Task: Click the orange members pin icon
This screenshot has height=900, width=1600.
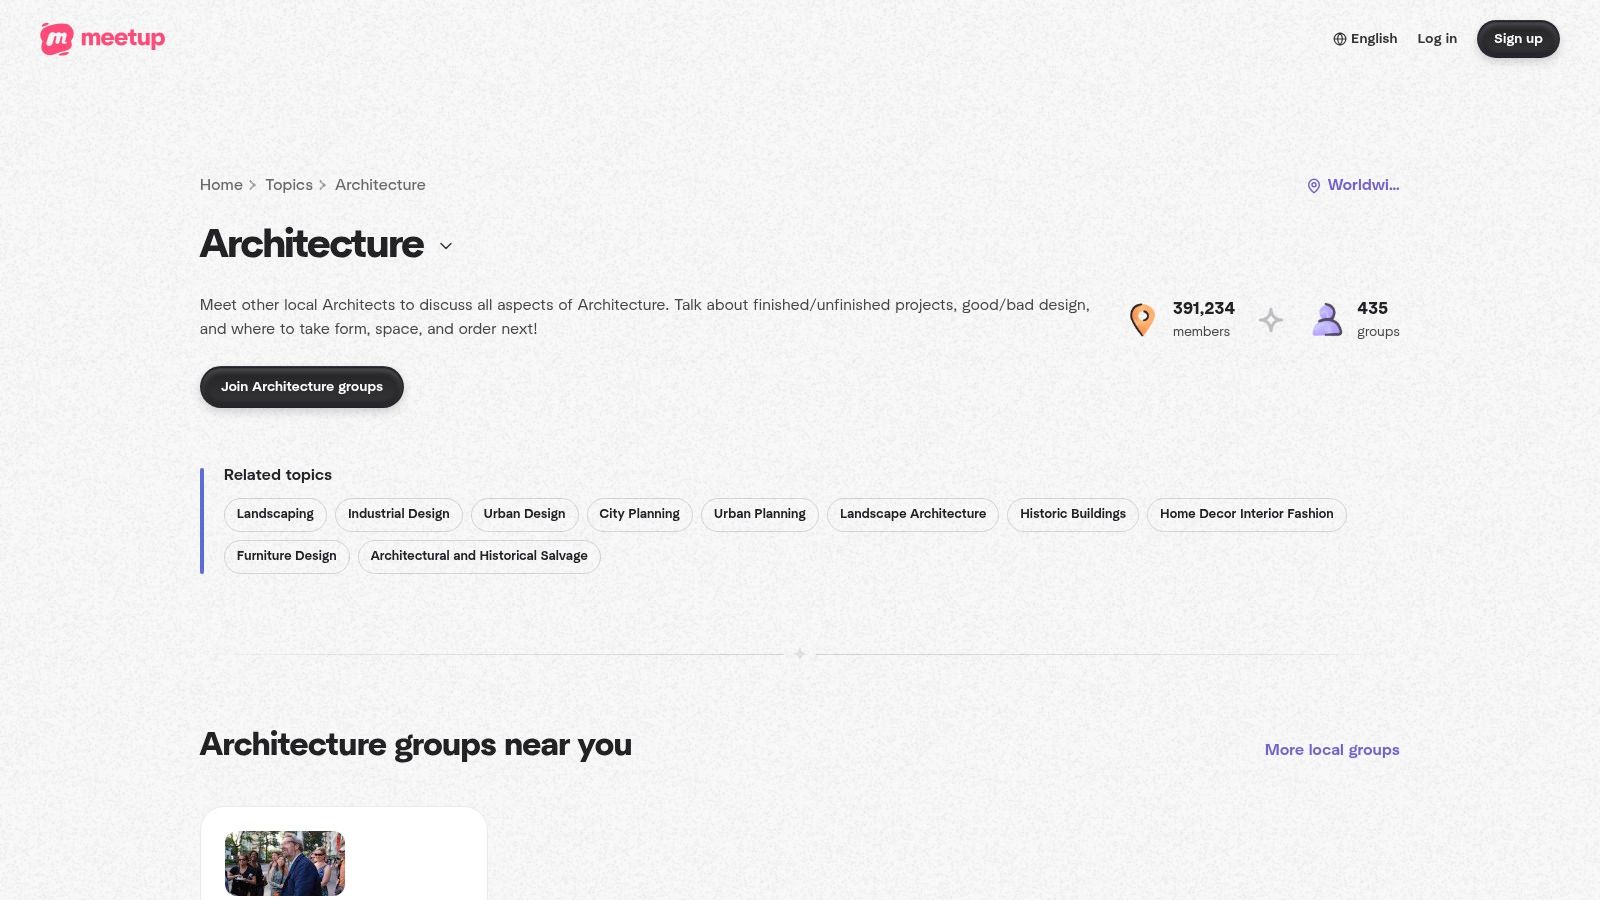Action: tap(1142, 320)
